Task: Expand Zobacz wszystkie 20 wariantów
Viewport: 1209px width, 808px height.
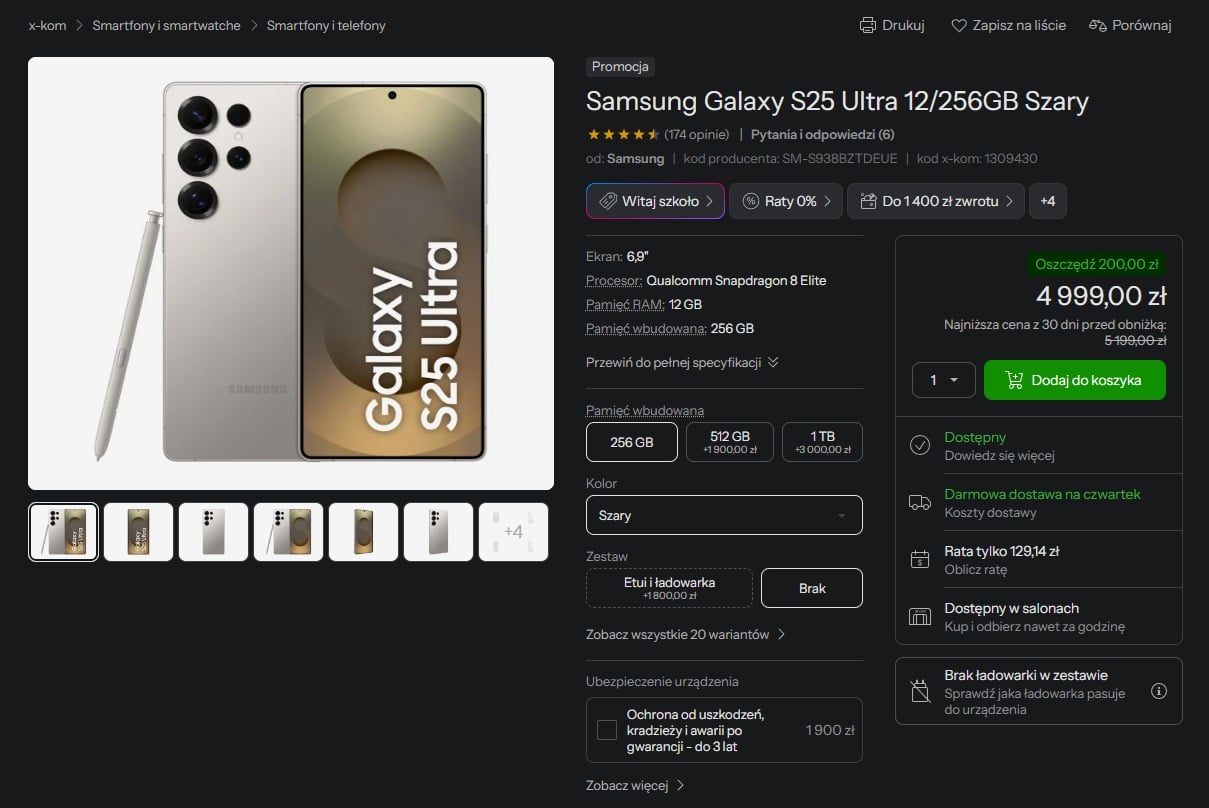Action: [x=686, y=634]
